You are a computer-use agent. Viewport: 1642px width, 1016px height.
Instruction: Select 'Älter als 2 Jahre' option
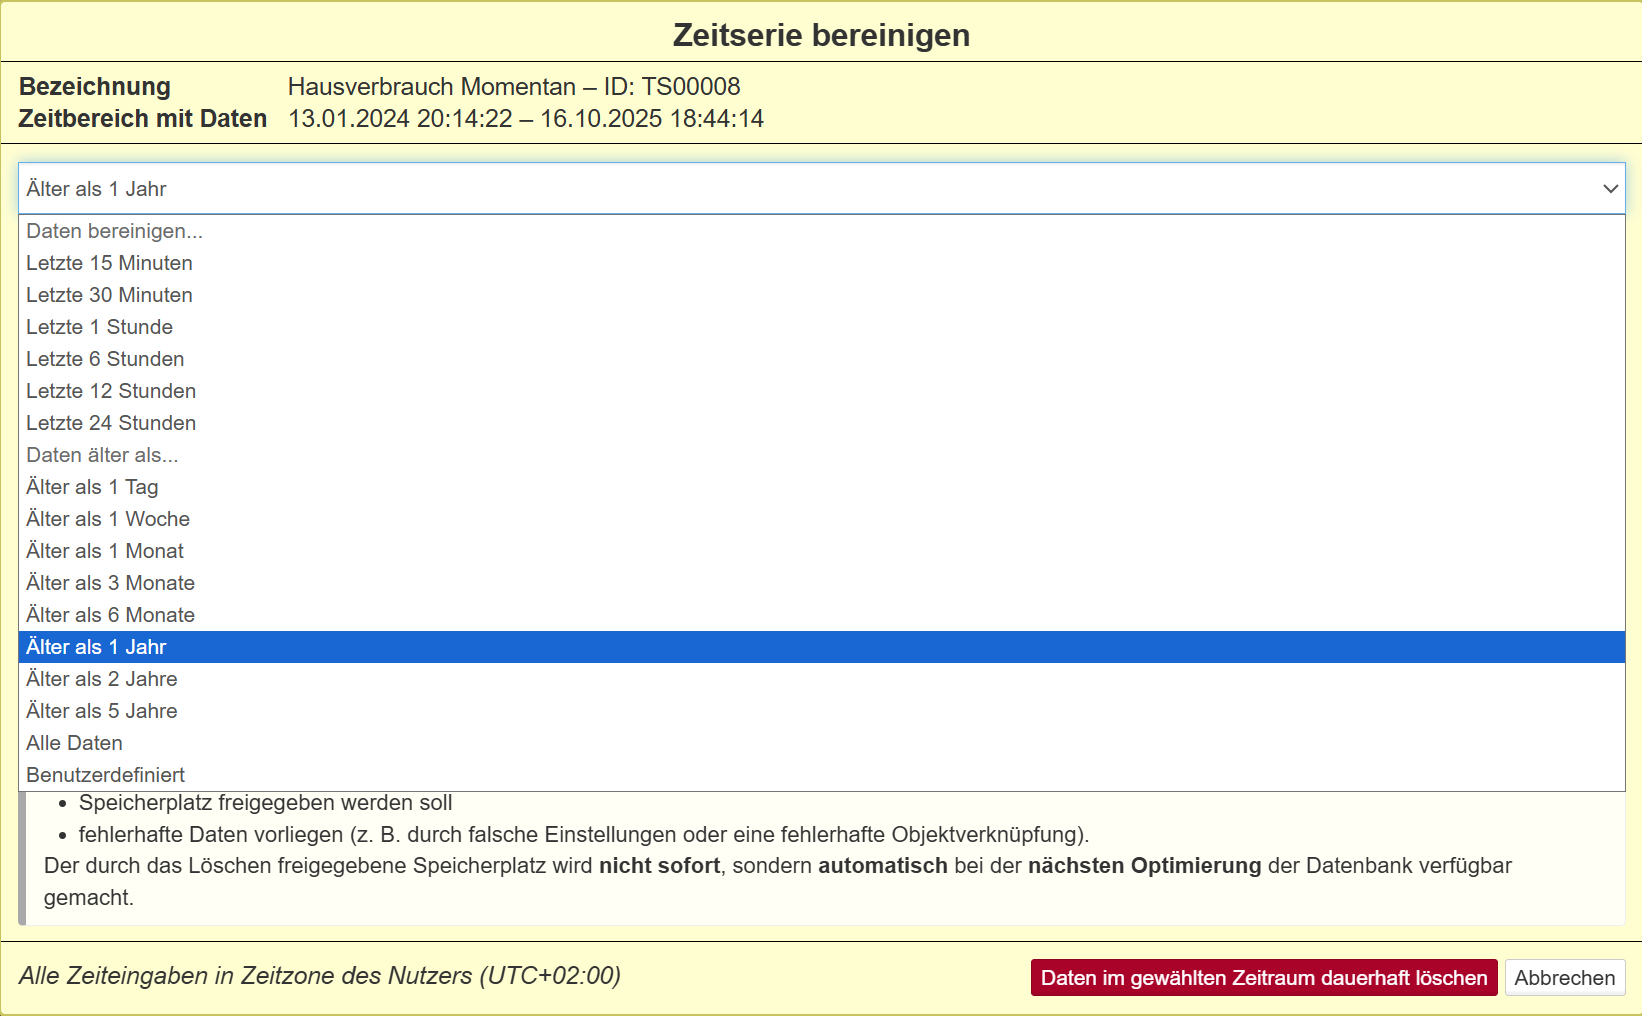[102, 679]
